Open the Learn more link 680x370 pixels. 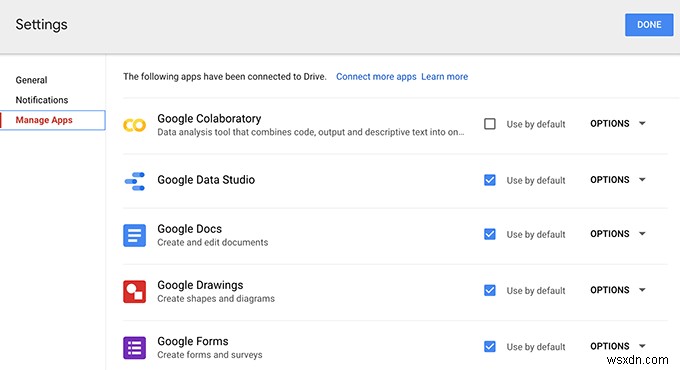click(445, 77)
